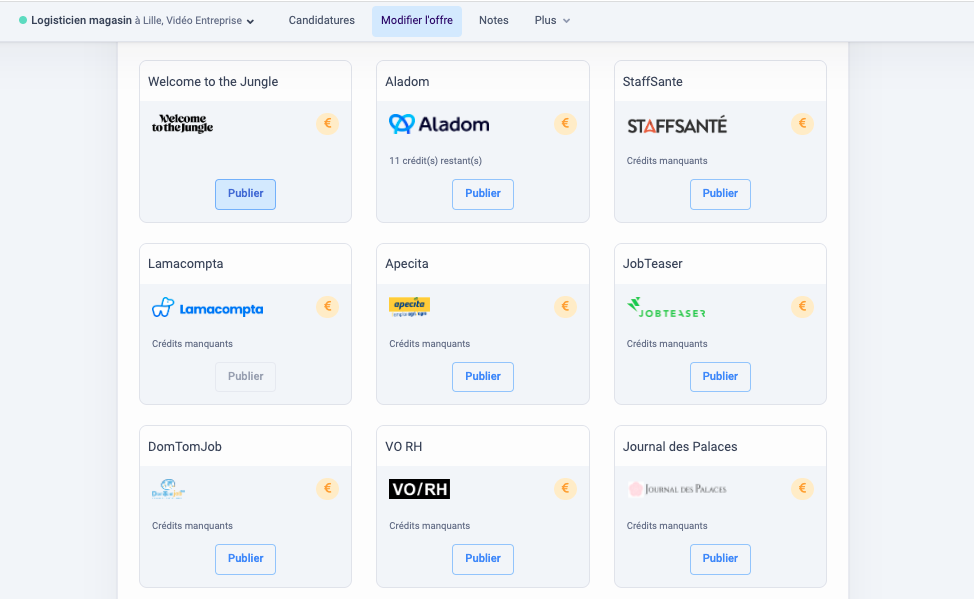Click the euro icon on Welcome to the Jungle card
This screenshot has height=599, width=974.
pyautogui.click(x=327, y=124)
